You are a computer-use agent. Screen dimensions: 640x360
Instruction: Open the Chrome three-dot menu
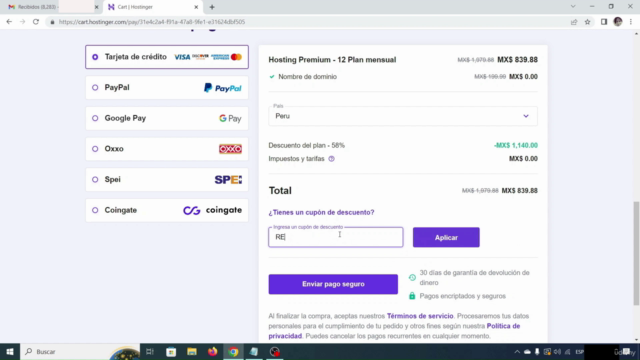point(631,22)
